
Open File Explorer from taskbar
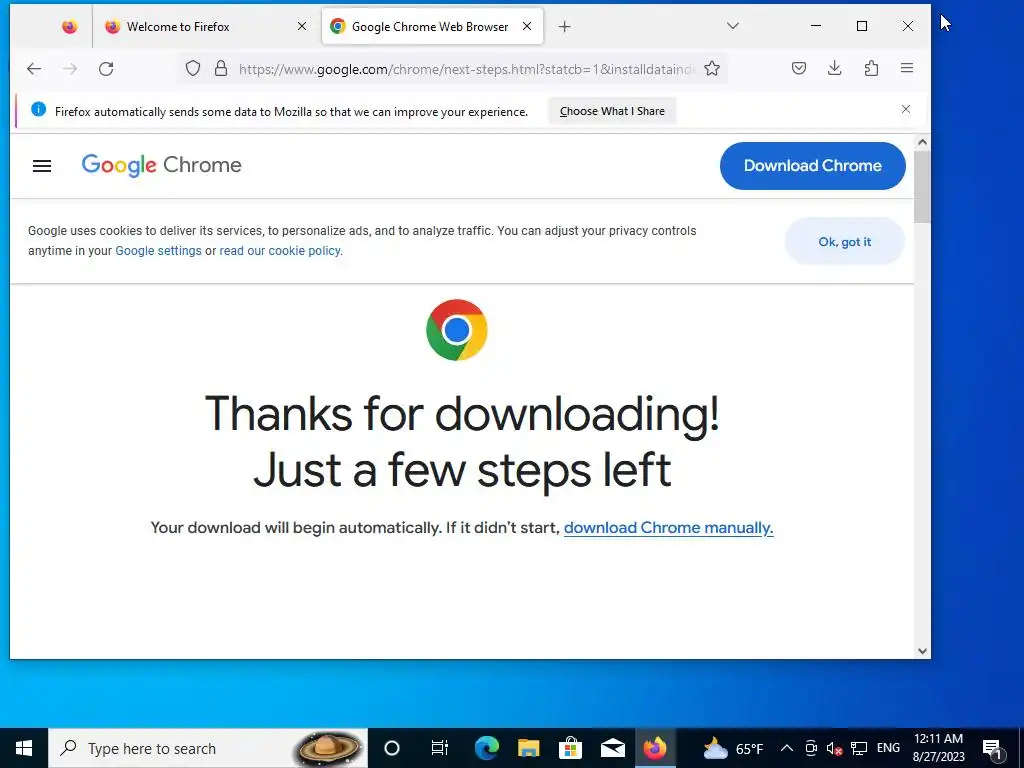coord(528,748)
